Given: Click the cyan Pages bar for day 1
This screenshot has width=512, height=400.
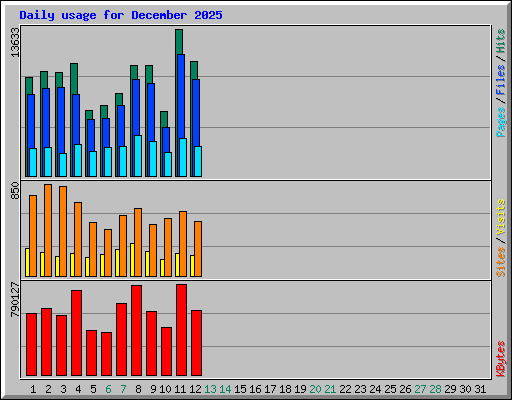Looking at the screenshot, I should click(x=33, y=162).
